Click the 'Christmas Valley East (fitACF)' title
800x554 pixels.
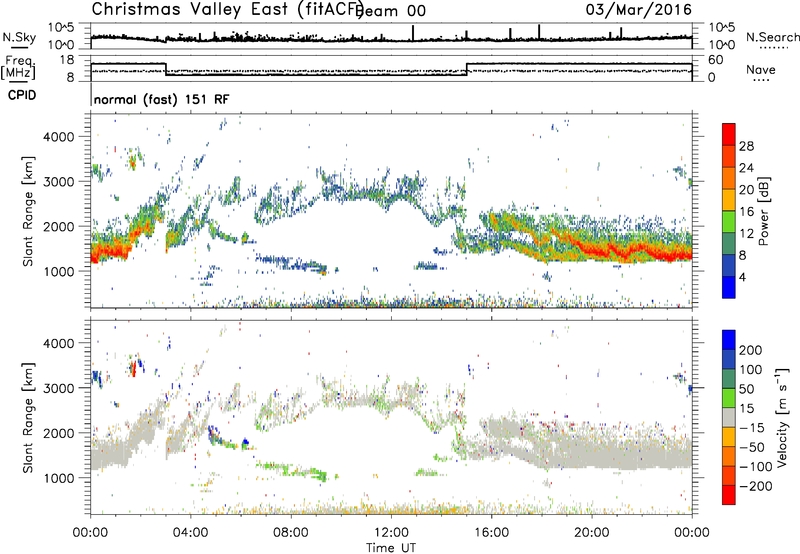[x=228, y=9]
